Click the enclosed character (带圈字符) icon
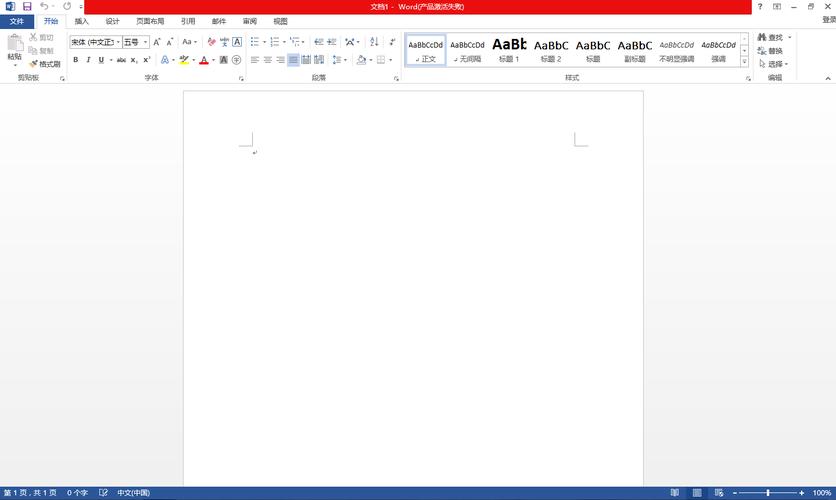Viewport: 836px width, 500px height. [x=237, y=60]
